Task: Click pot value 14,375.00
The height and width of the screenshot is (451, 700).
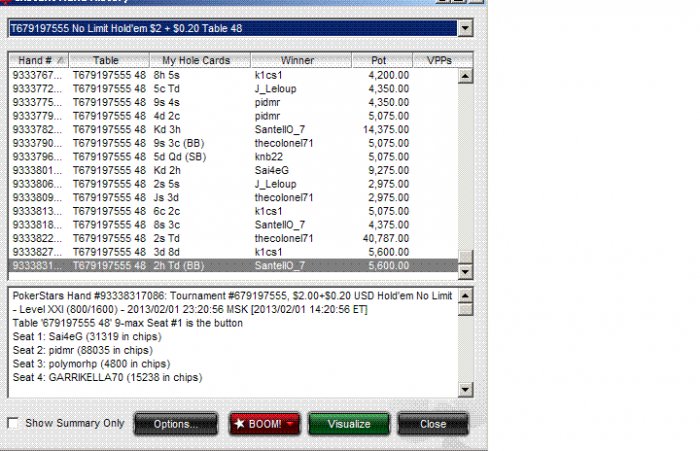Action: (386, 129)
